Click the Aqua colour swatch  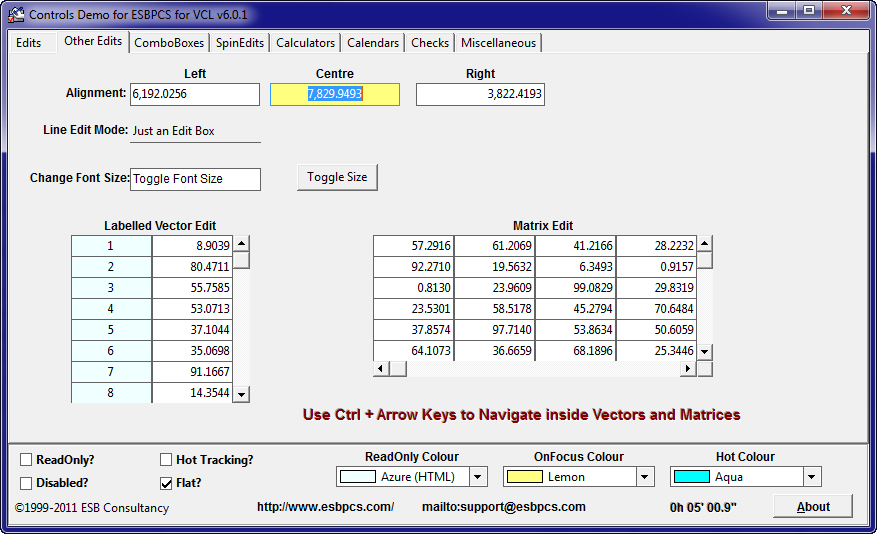(x=692, y=477)
